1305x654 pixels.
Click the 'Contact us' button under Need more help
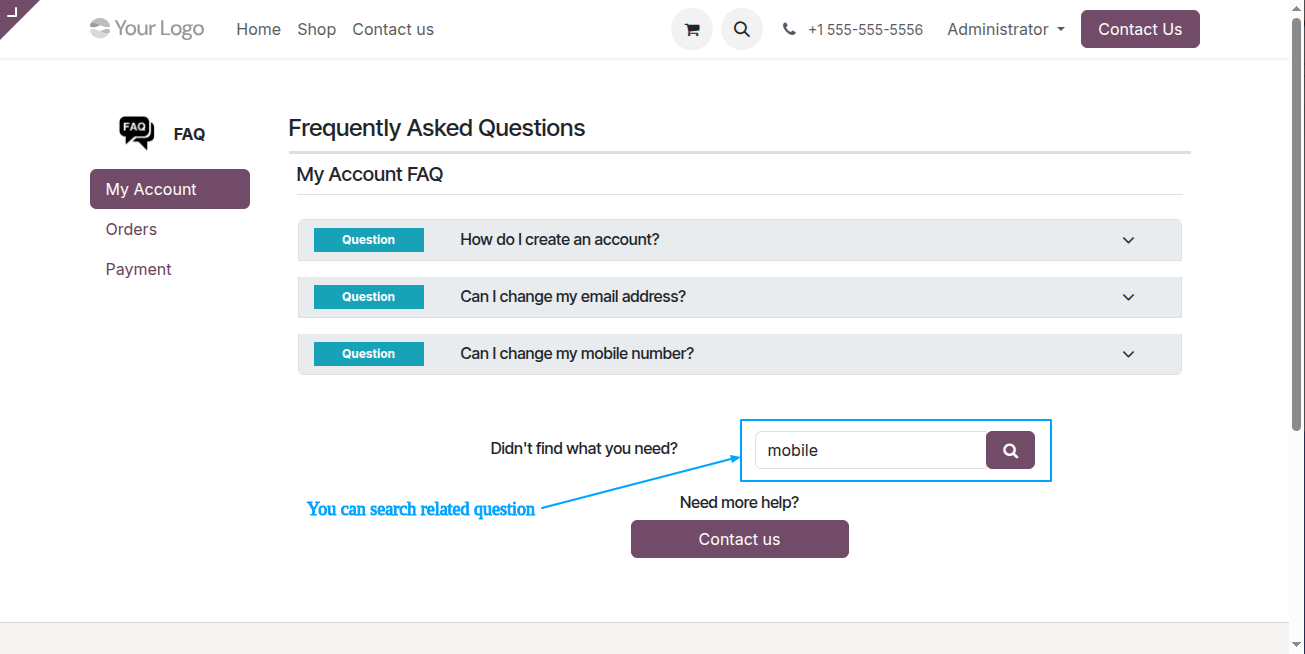click(x=739, y=539)
